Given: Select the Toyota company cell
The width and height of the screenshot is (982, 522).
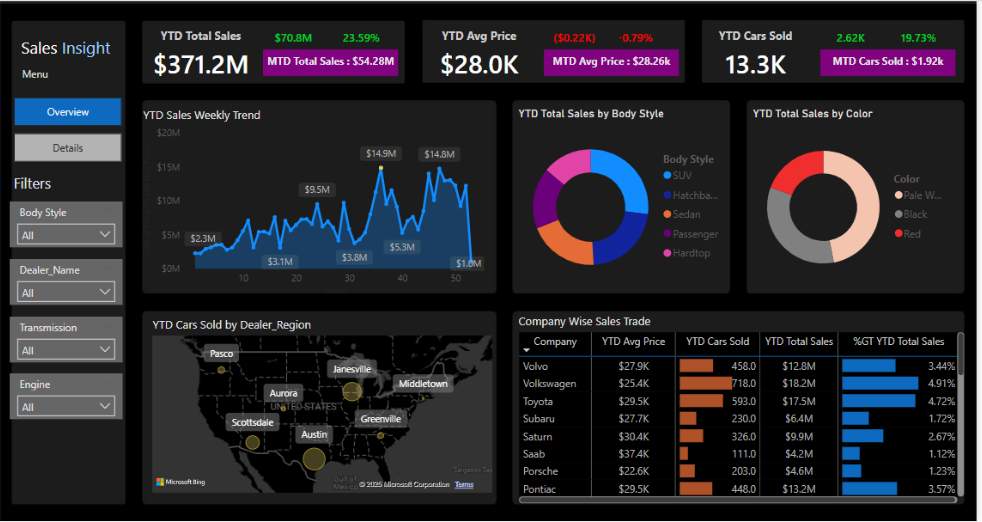Looking at the screenshot, I should 539,401.
